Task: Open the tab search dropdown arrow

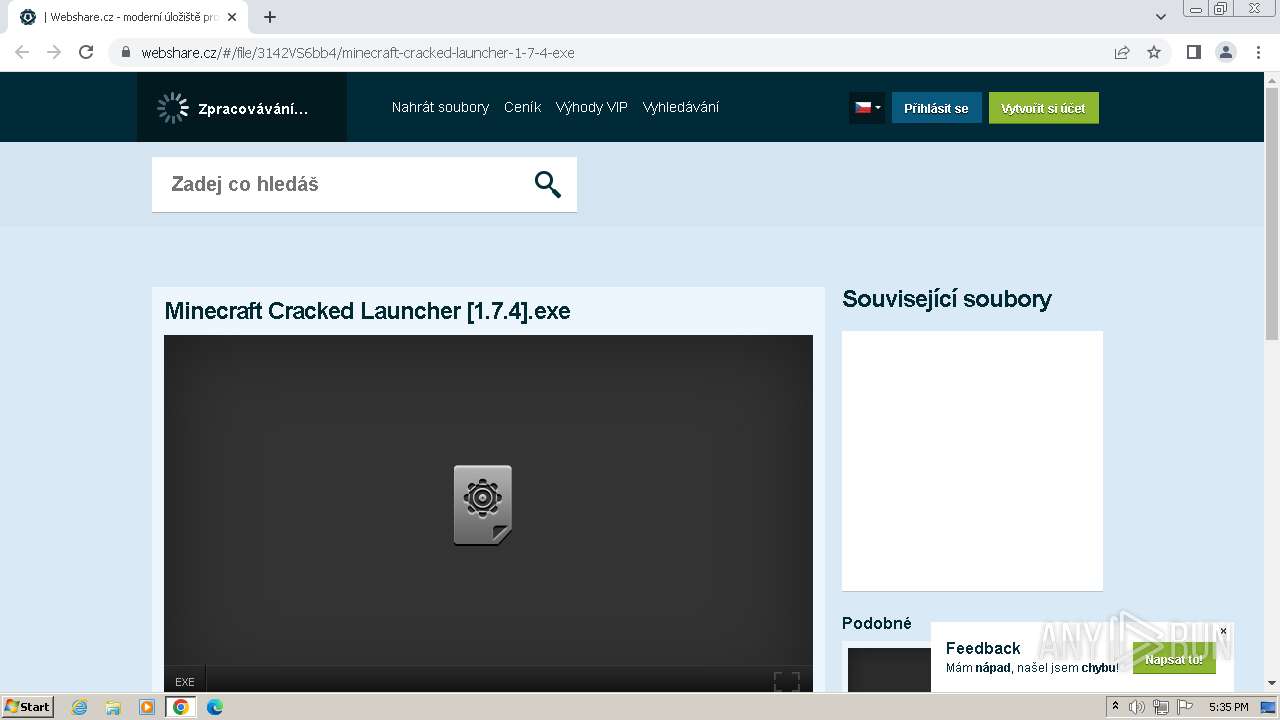Action: (1160, 17)
